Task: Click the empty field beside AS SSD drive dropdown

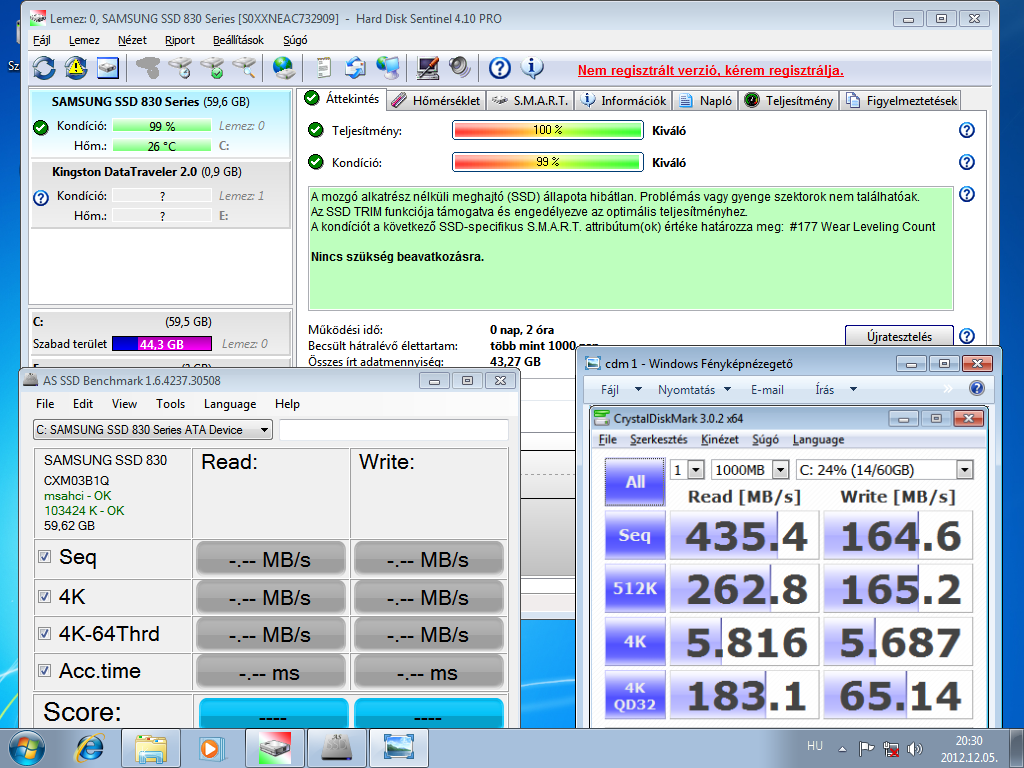Action: click(x=393, y=430)
